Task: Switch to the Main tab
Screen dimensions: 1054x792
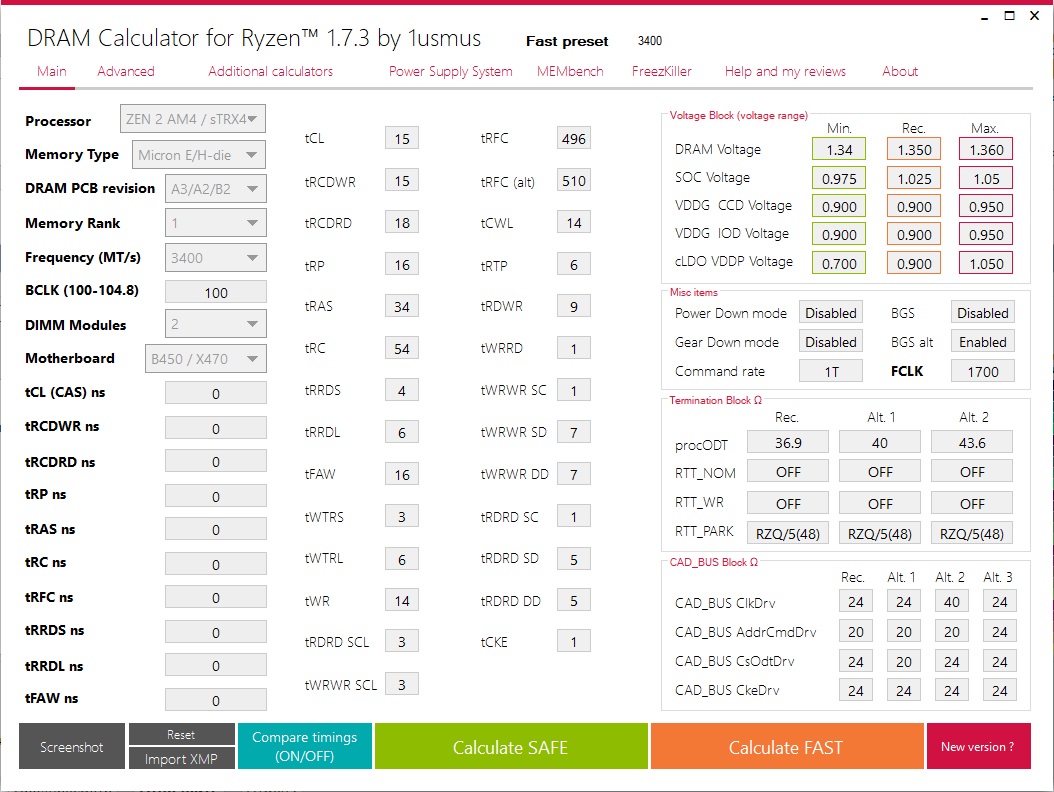Action: (x=51, y=71)
